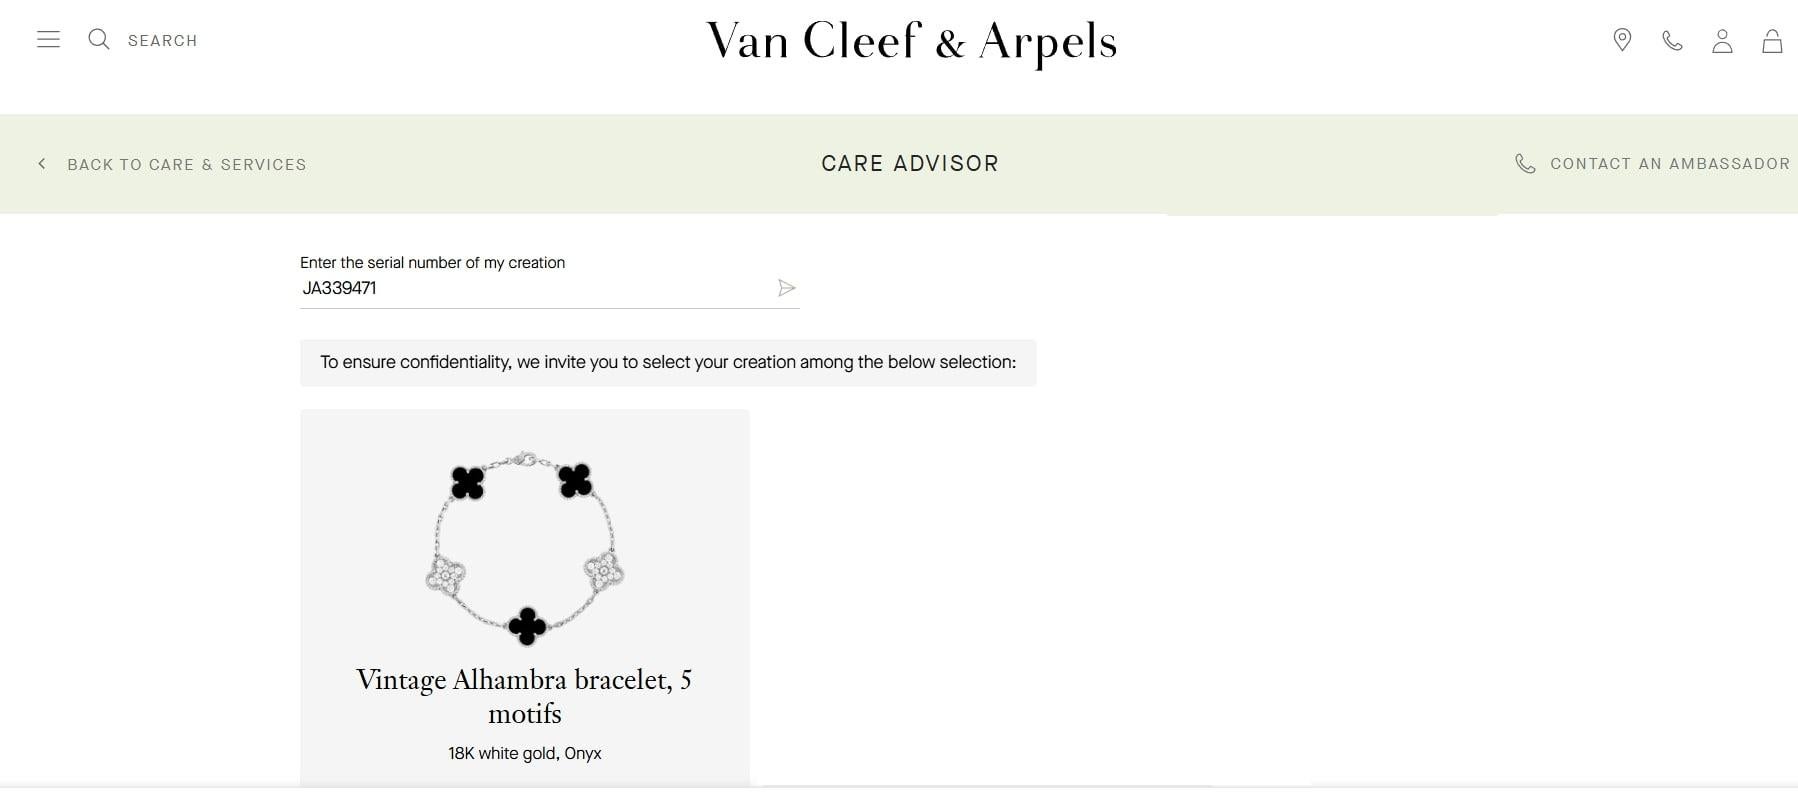Click the search magnifier icon

[98, 39]
